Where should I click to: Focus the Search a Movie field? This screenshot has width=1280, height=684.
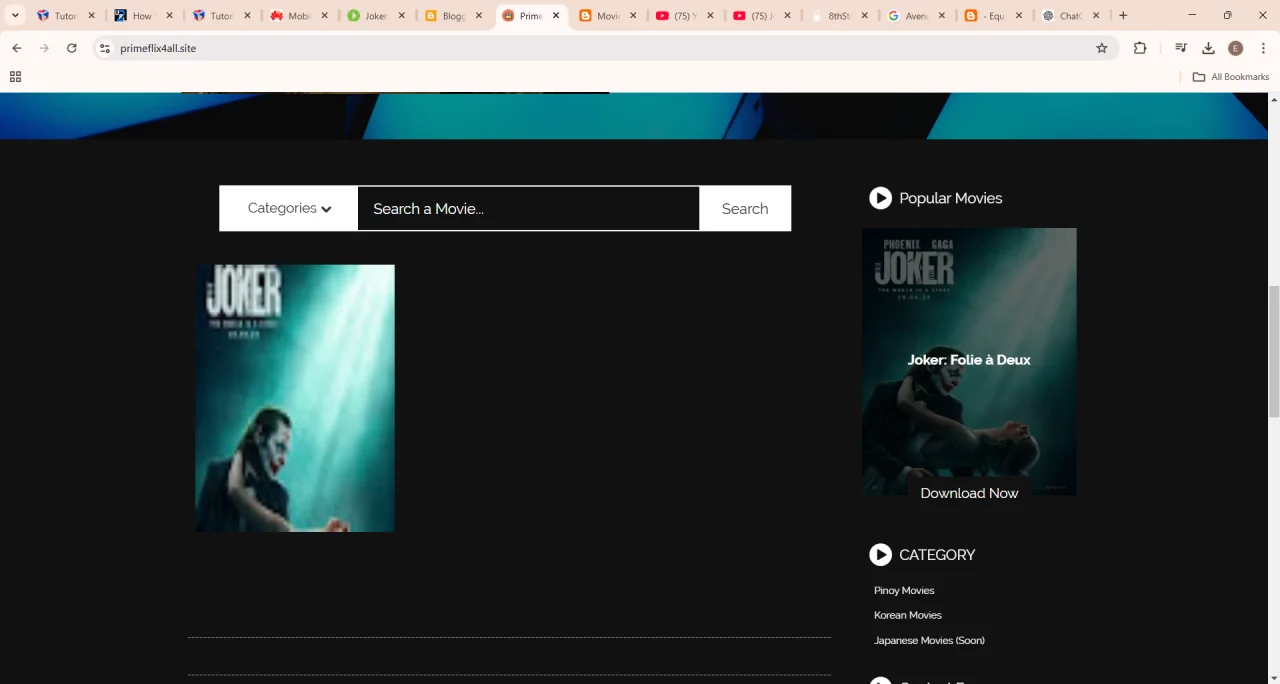[528, 208]
